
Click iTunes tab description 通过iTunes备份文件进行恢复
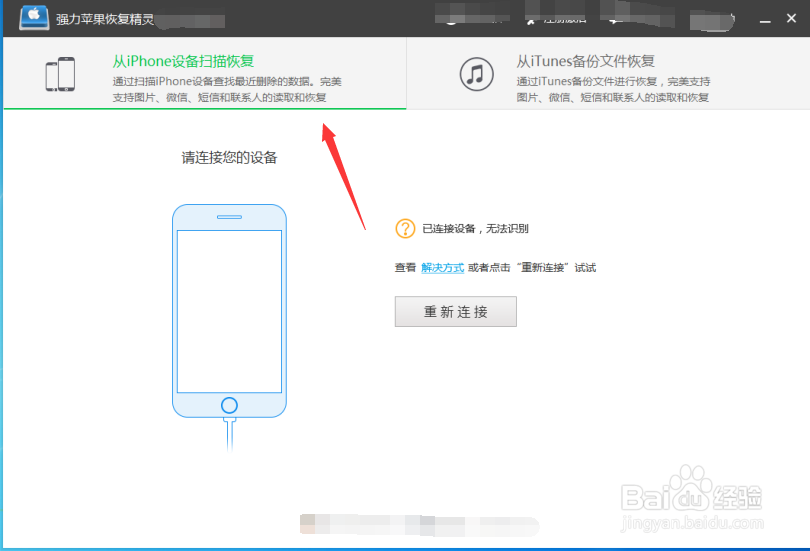point(613,89)
